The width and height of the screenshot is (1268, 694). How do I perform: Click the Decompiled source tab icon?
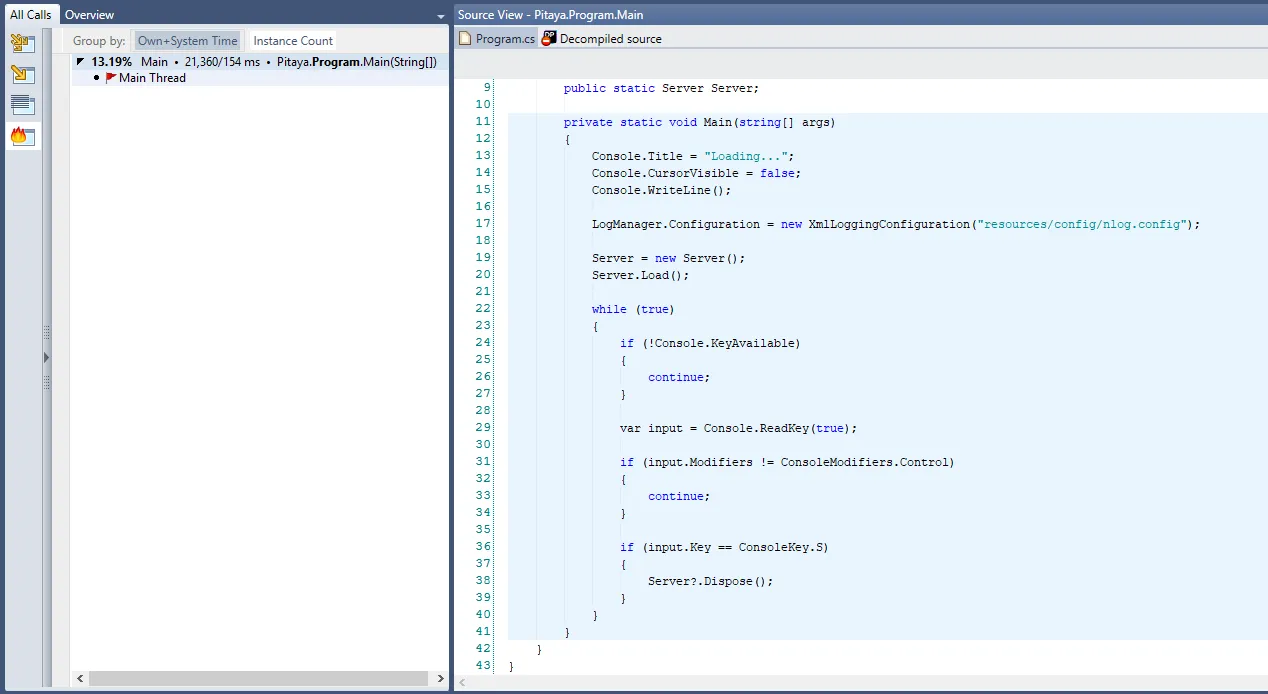(x=549, y=39)
